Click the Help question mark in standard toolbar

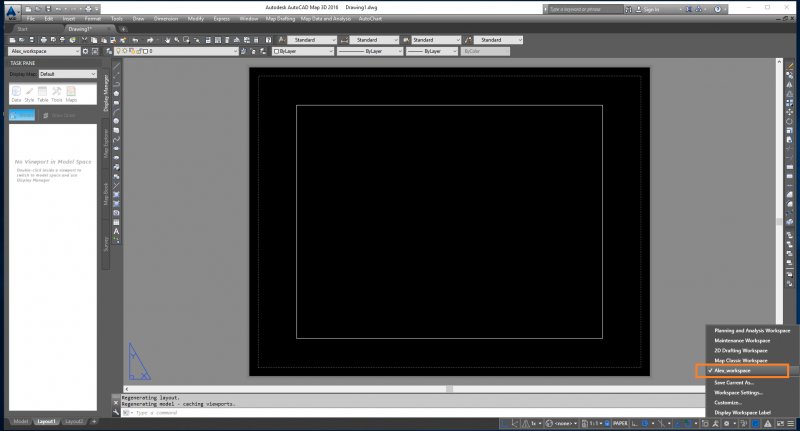[268, 40]
